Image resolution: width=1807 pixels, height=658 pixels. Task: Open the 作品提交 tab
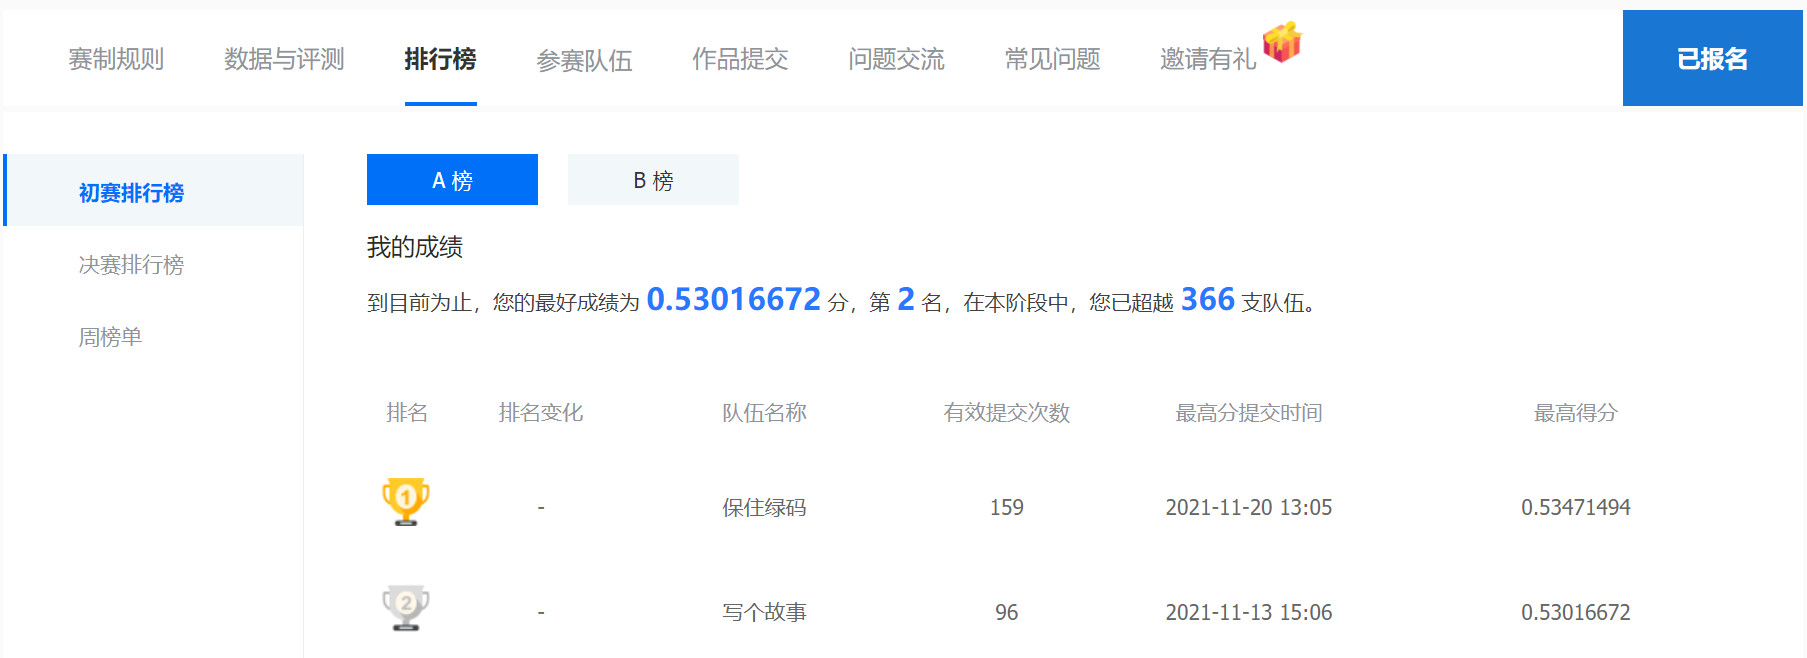click(x=740, y=59)
